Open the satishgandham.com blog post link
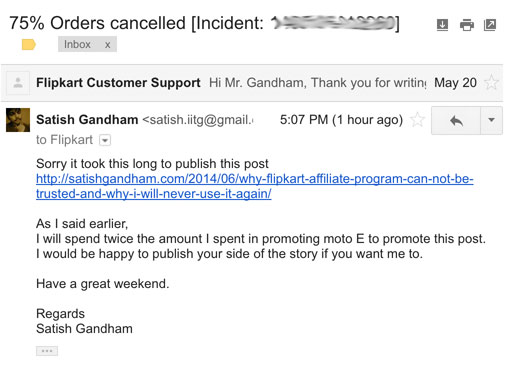This screenshot has width=507, height=367. tap(255, 179)
